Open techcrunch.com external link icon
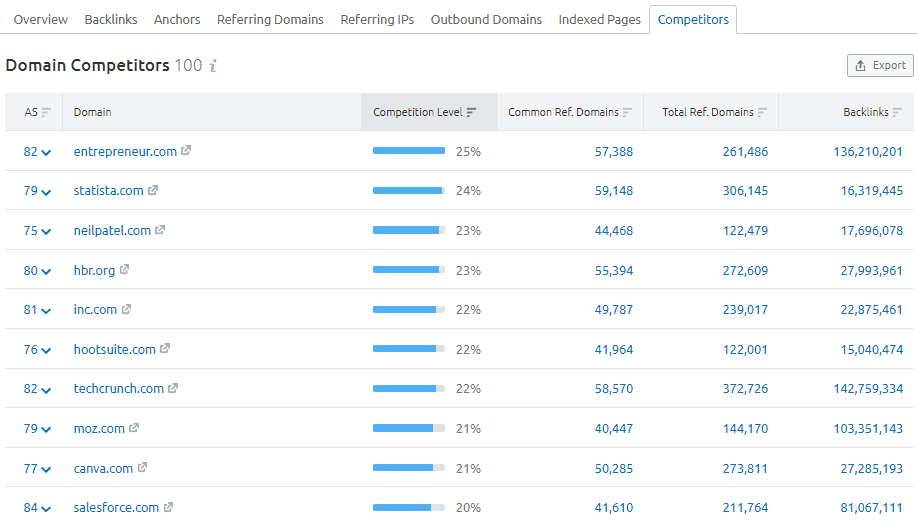 [173, 388]
